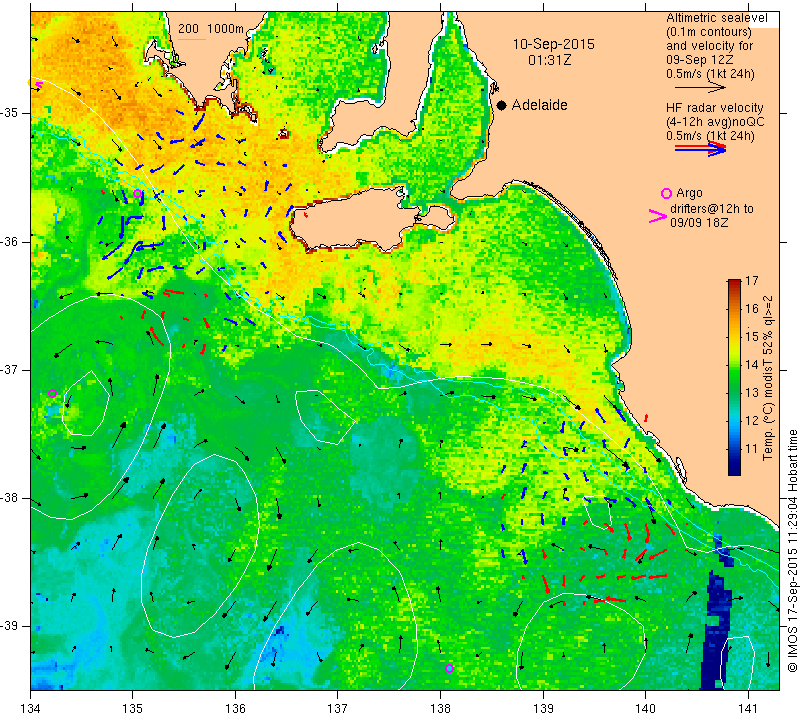The width and height of the screenshot is (800, 720).
Task: Click the 12 tick label on the colour bar
Action: [752, 420]
